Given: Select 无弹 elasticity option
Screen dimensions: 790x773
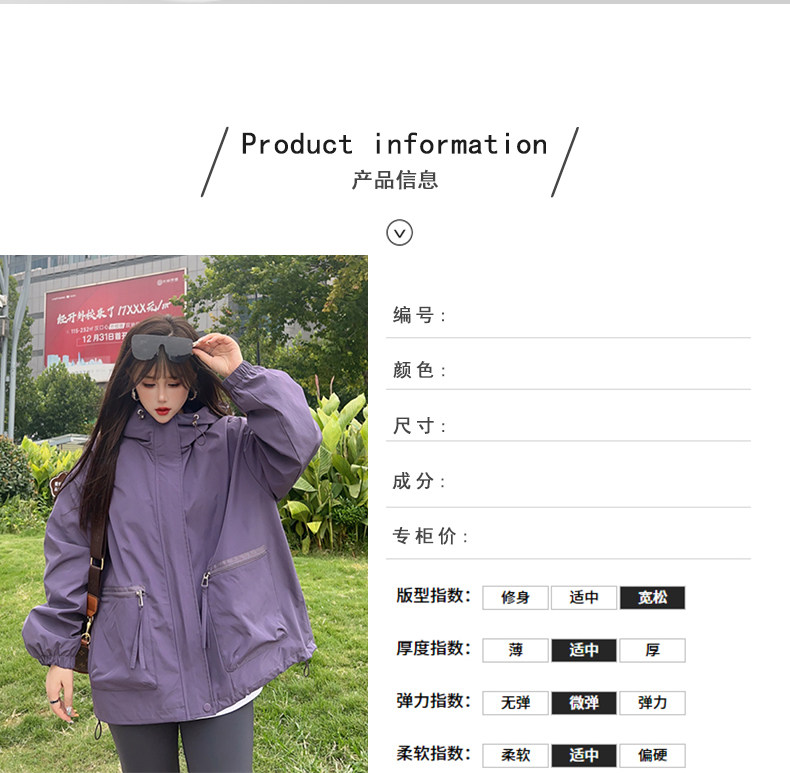Looking at the screenshot, I should click(515, 703).
